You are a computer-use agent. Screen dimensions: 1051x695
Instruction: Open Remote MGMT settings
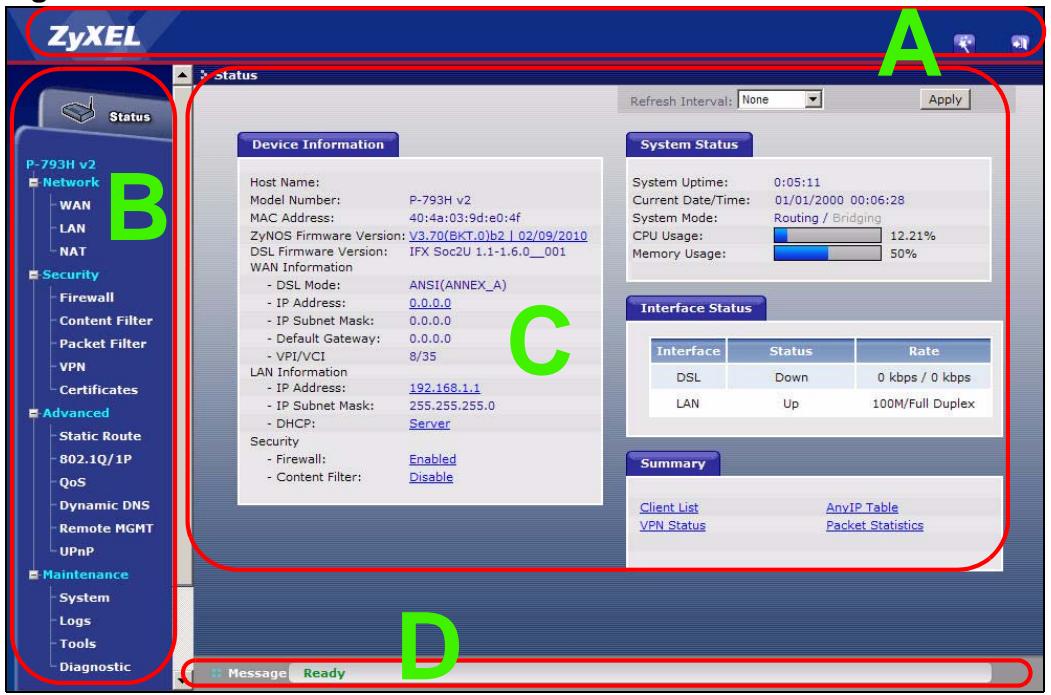click(x=106, y=529)
